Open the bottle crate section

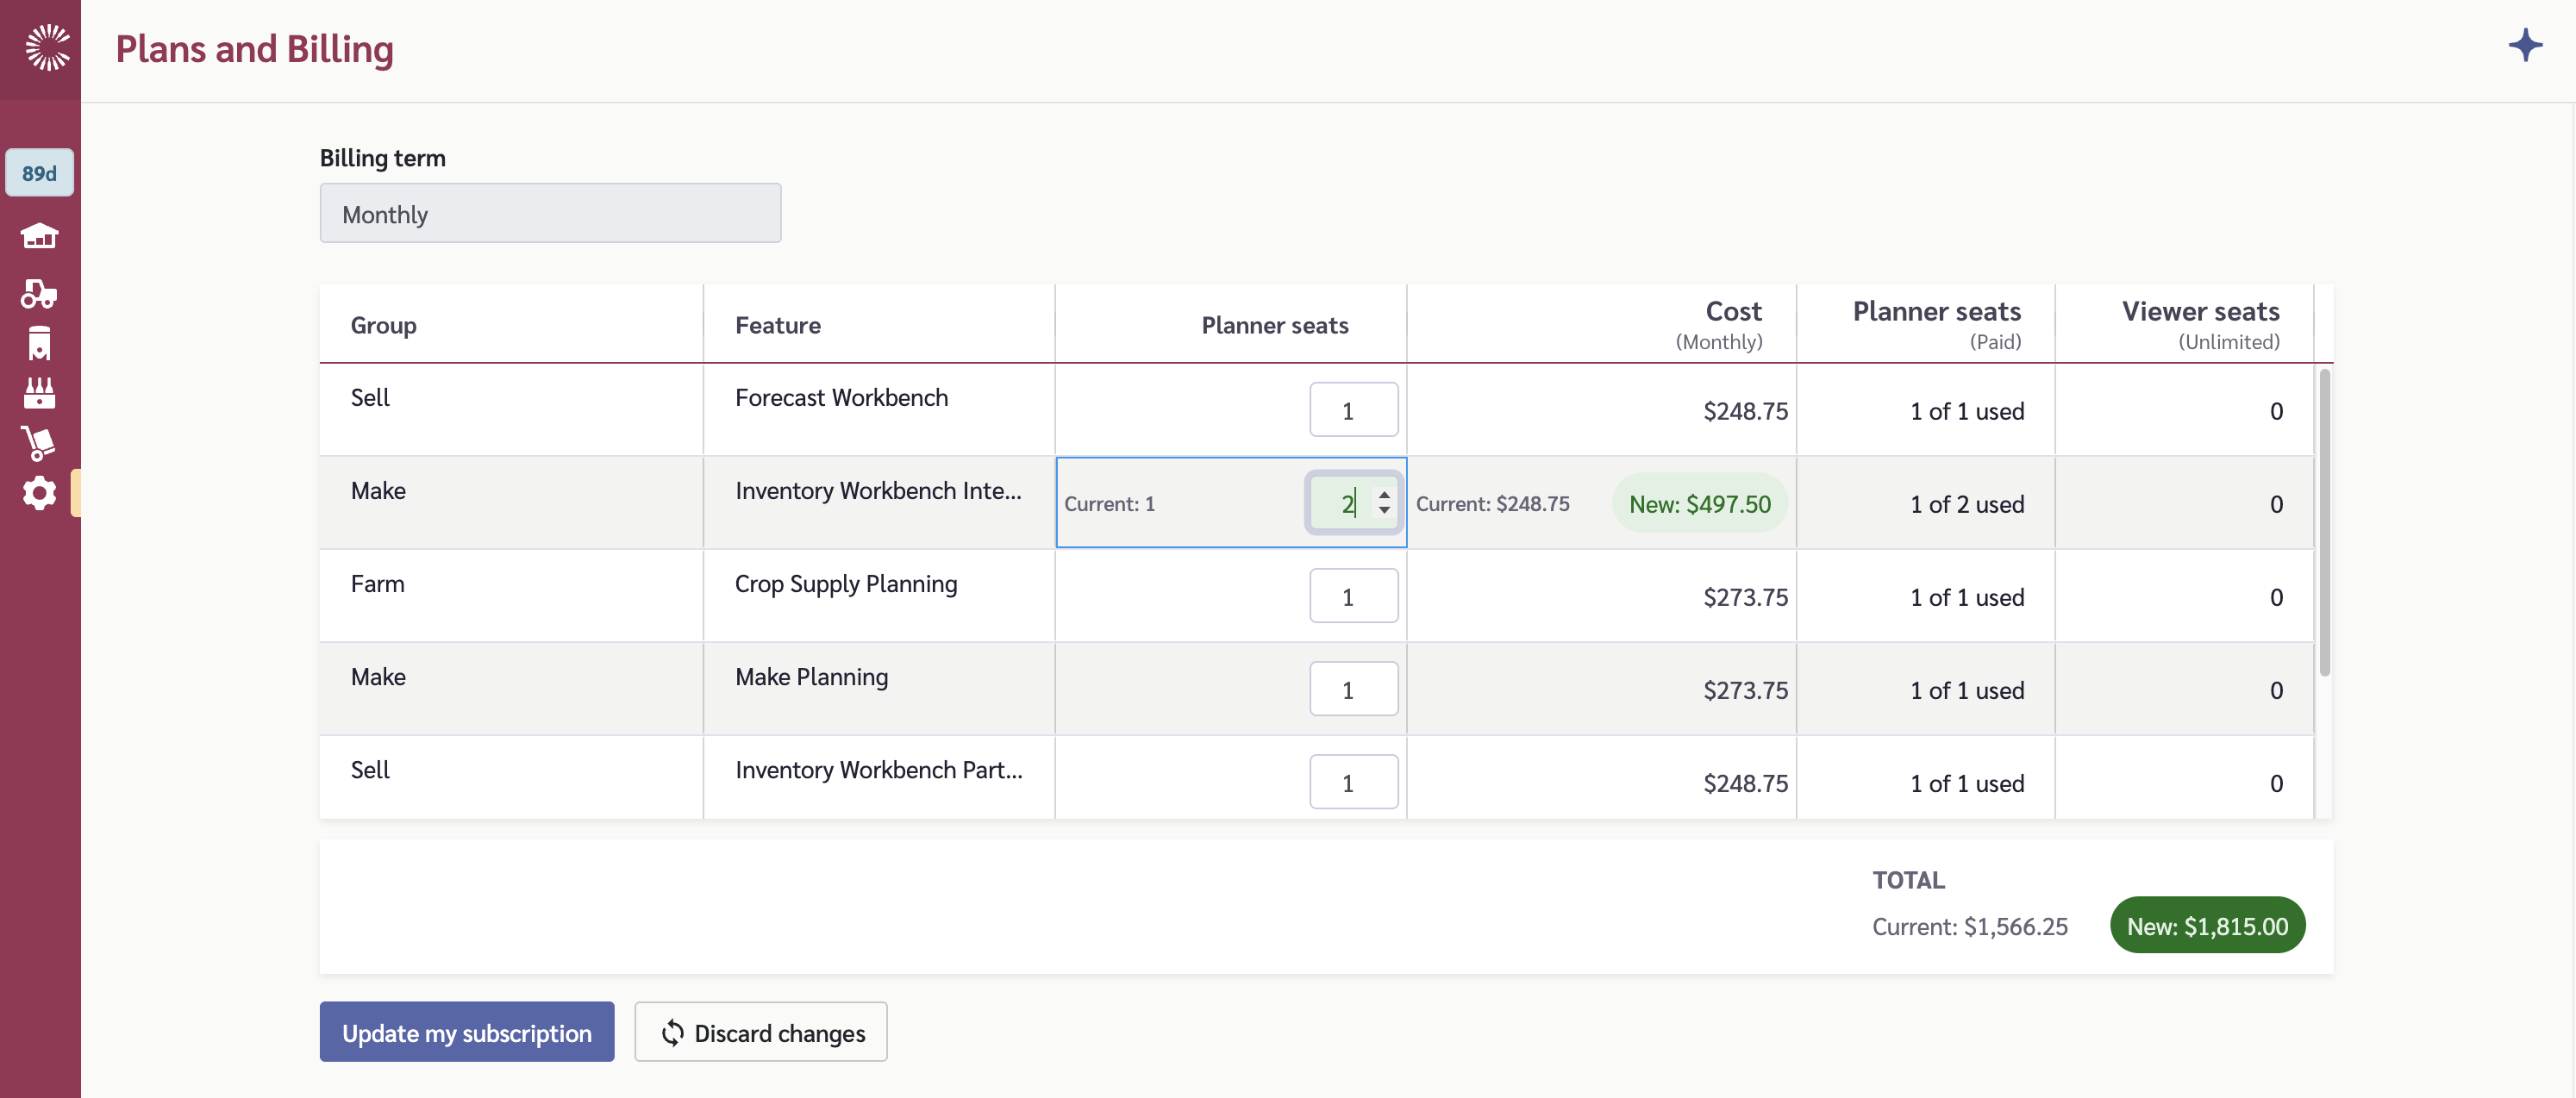[x=39, y=393]
